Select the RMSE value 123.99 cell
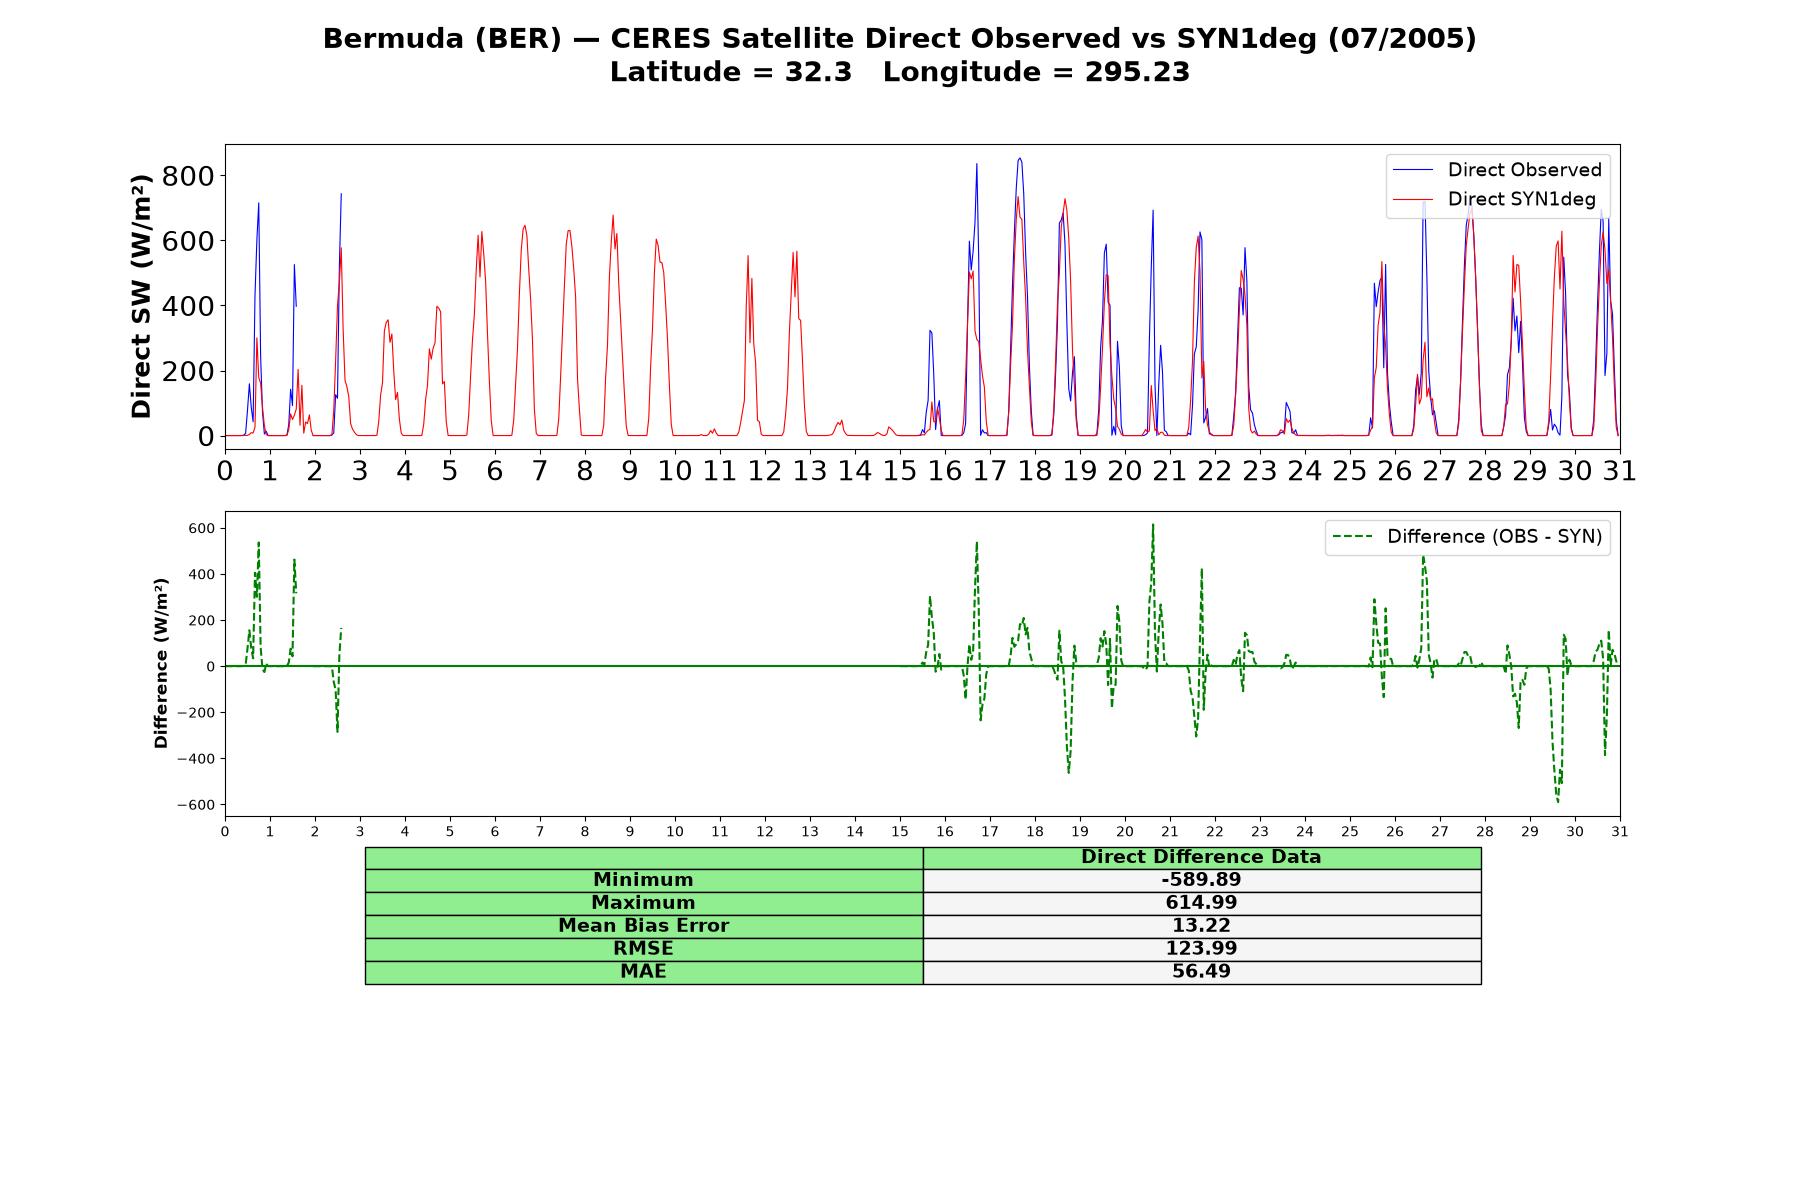This screenshot has width=1800, height=1200. pyautogui.click(x=1201, y=949)
